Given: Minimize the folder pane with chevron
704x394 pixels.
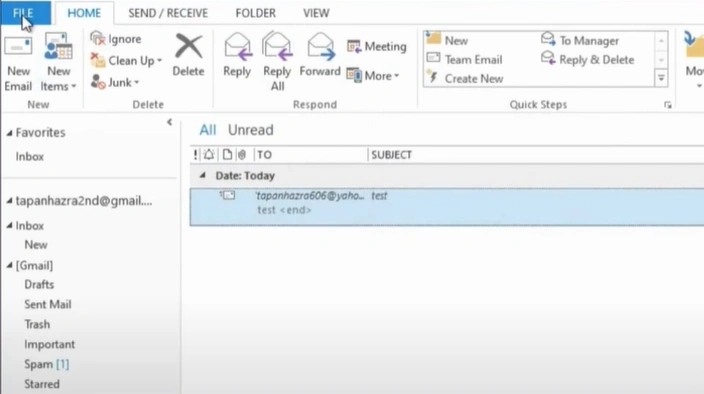Looking at the screenshot, I should click(x=169, y=122).
